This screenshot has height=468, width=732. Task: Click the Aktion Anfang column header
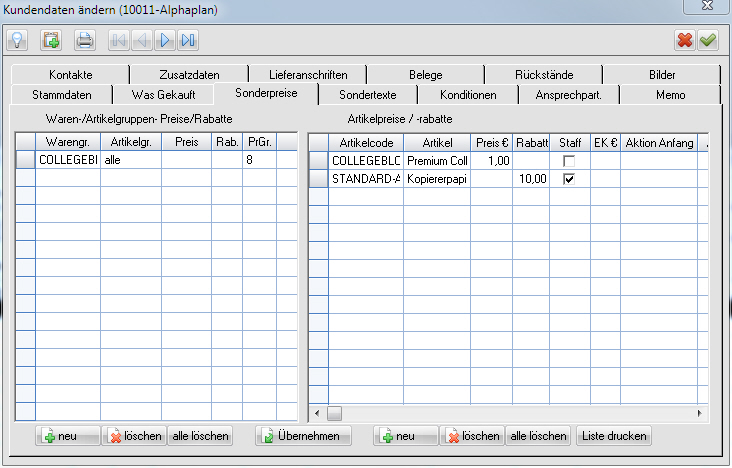659,143
